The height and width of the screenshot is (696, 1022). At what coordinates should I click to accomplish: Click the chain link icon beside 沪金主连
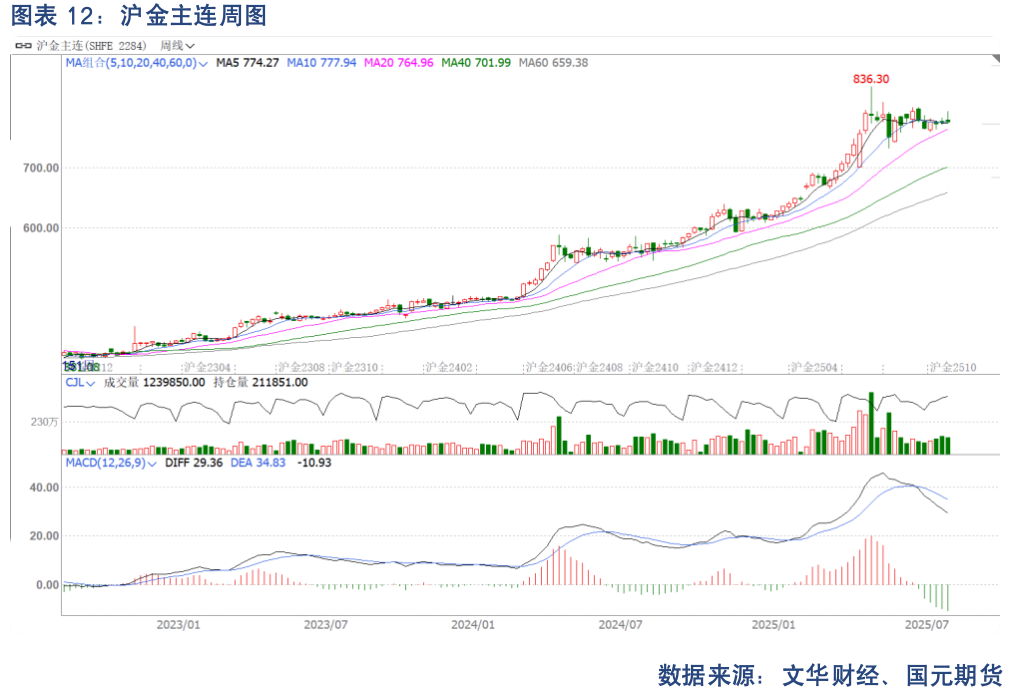(x=23, y=45)
